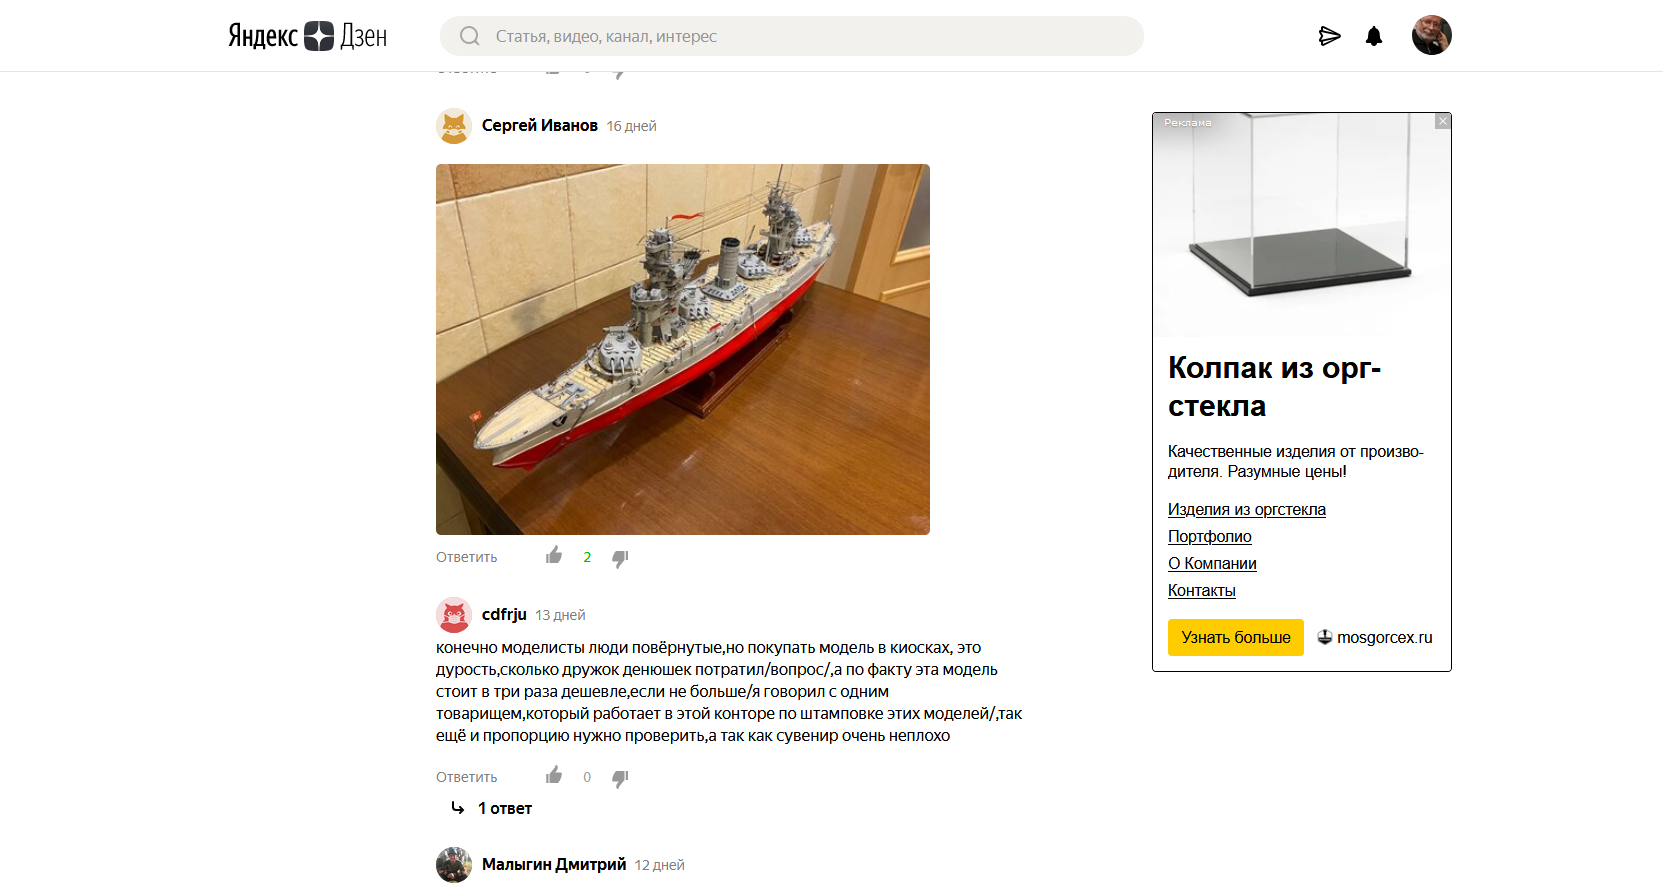
Task: Open the 'Портфолио' ad link
Action: coord(1209,537)
